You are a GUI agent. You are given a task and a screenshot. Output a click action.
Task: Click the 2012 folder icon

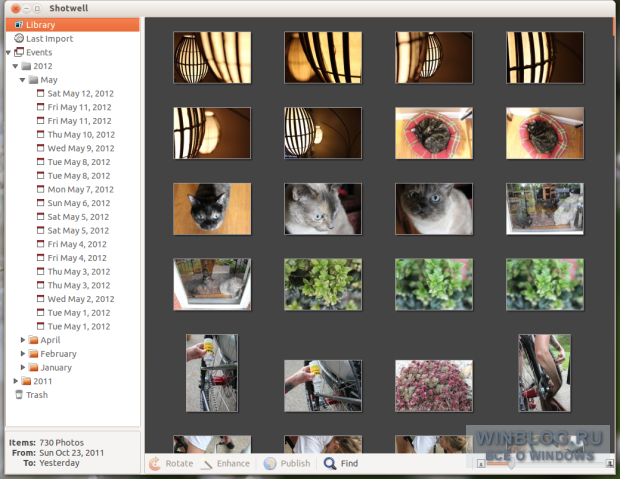(26, 66)
